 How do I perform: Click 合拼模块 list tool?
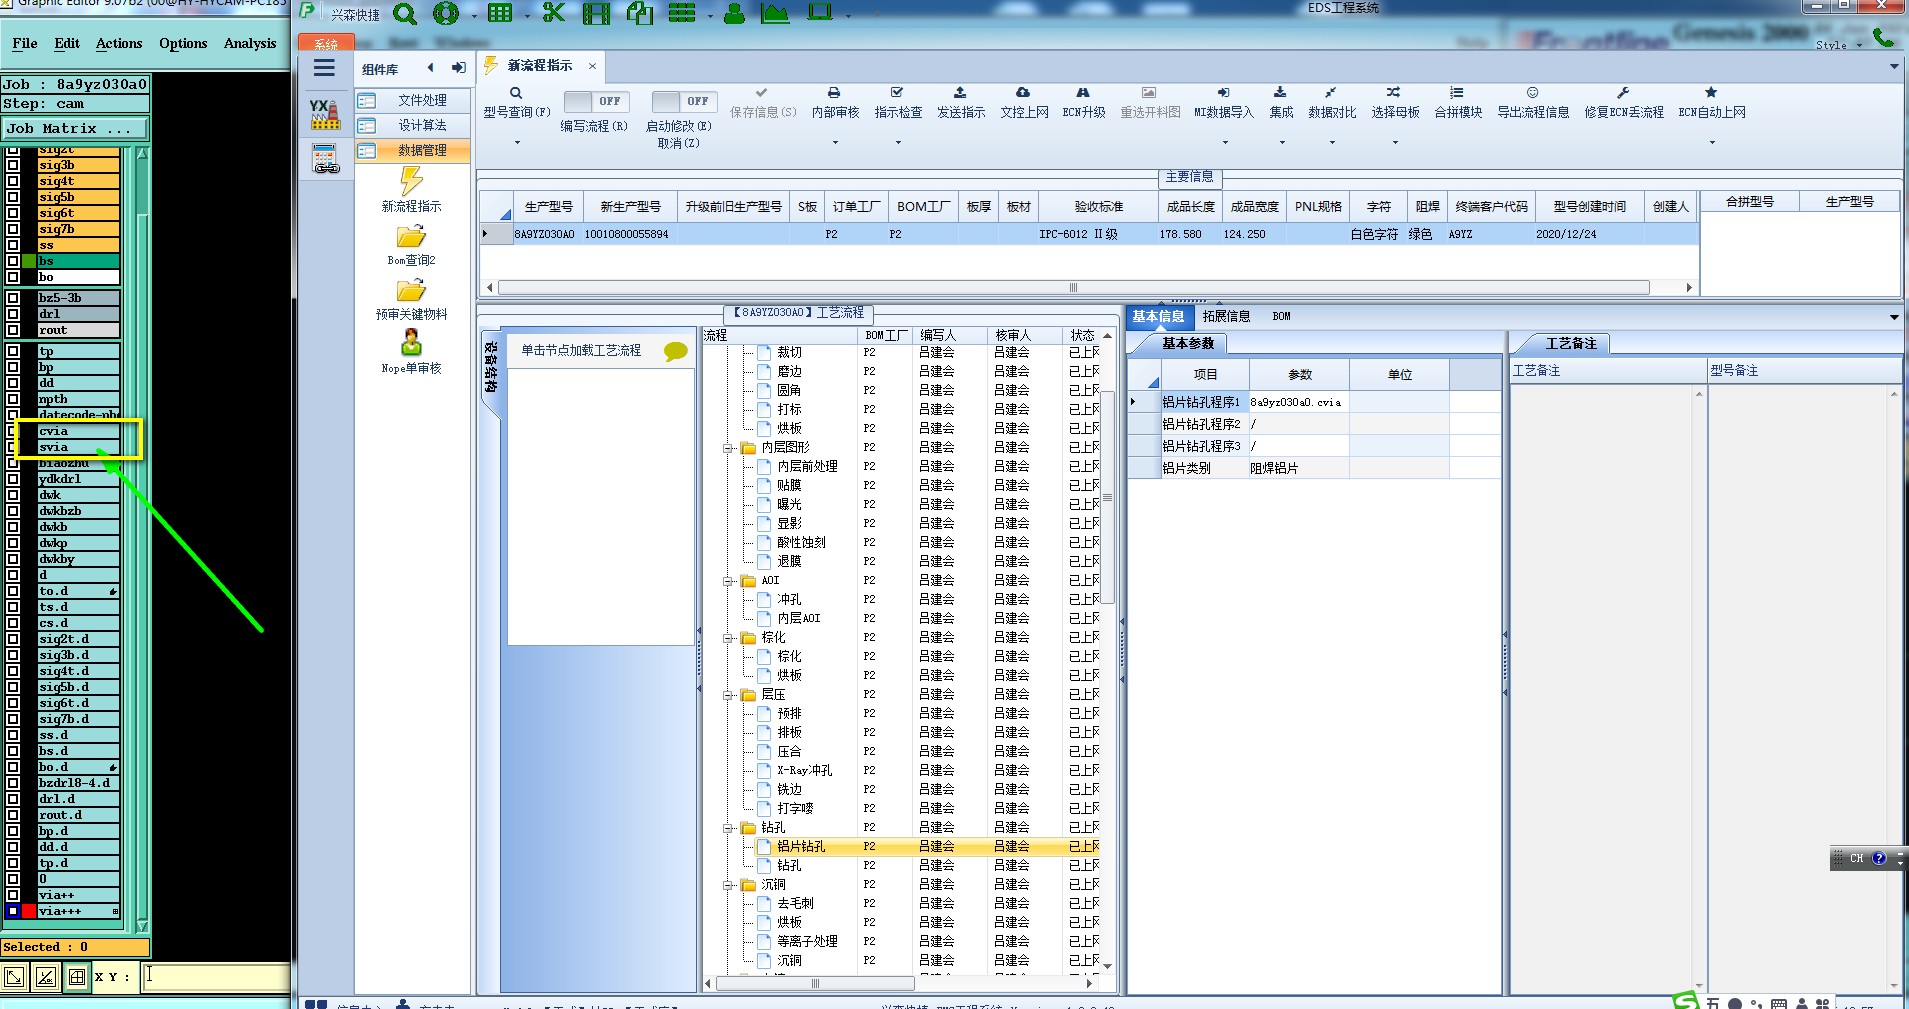pos(1458,103)
